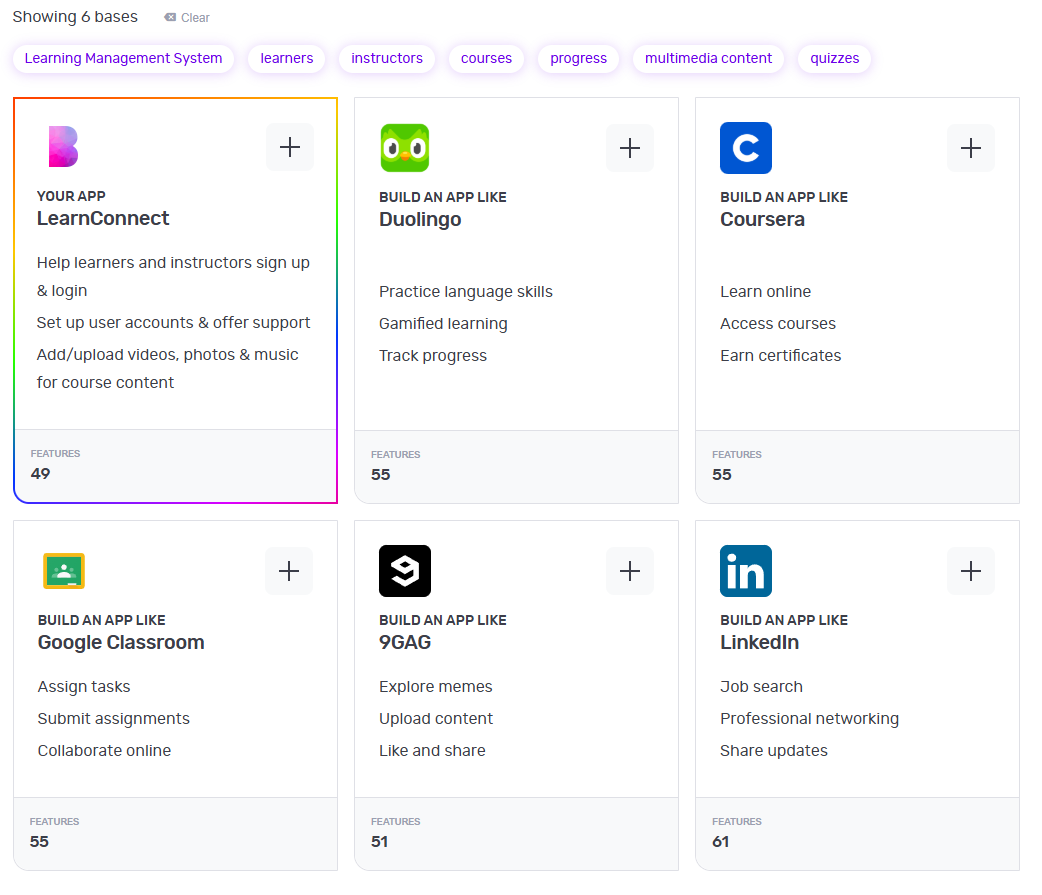This screenshot has height=895, width=1042.
Task: Add the 9GAG base with plus button
Action: tap(630, 571)
